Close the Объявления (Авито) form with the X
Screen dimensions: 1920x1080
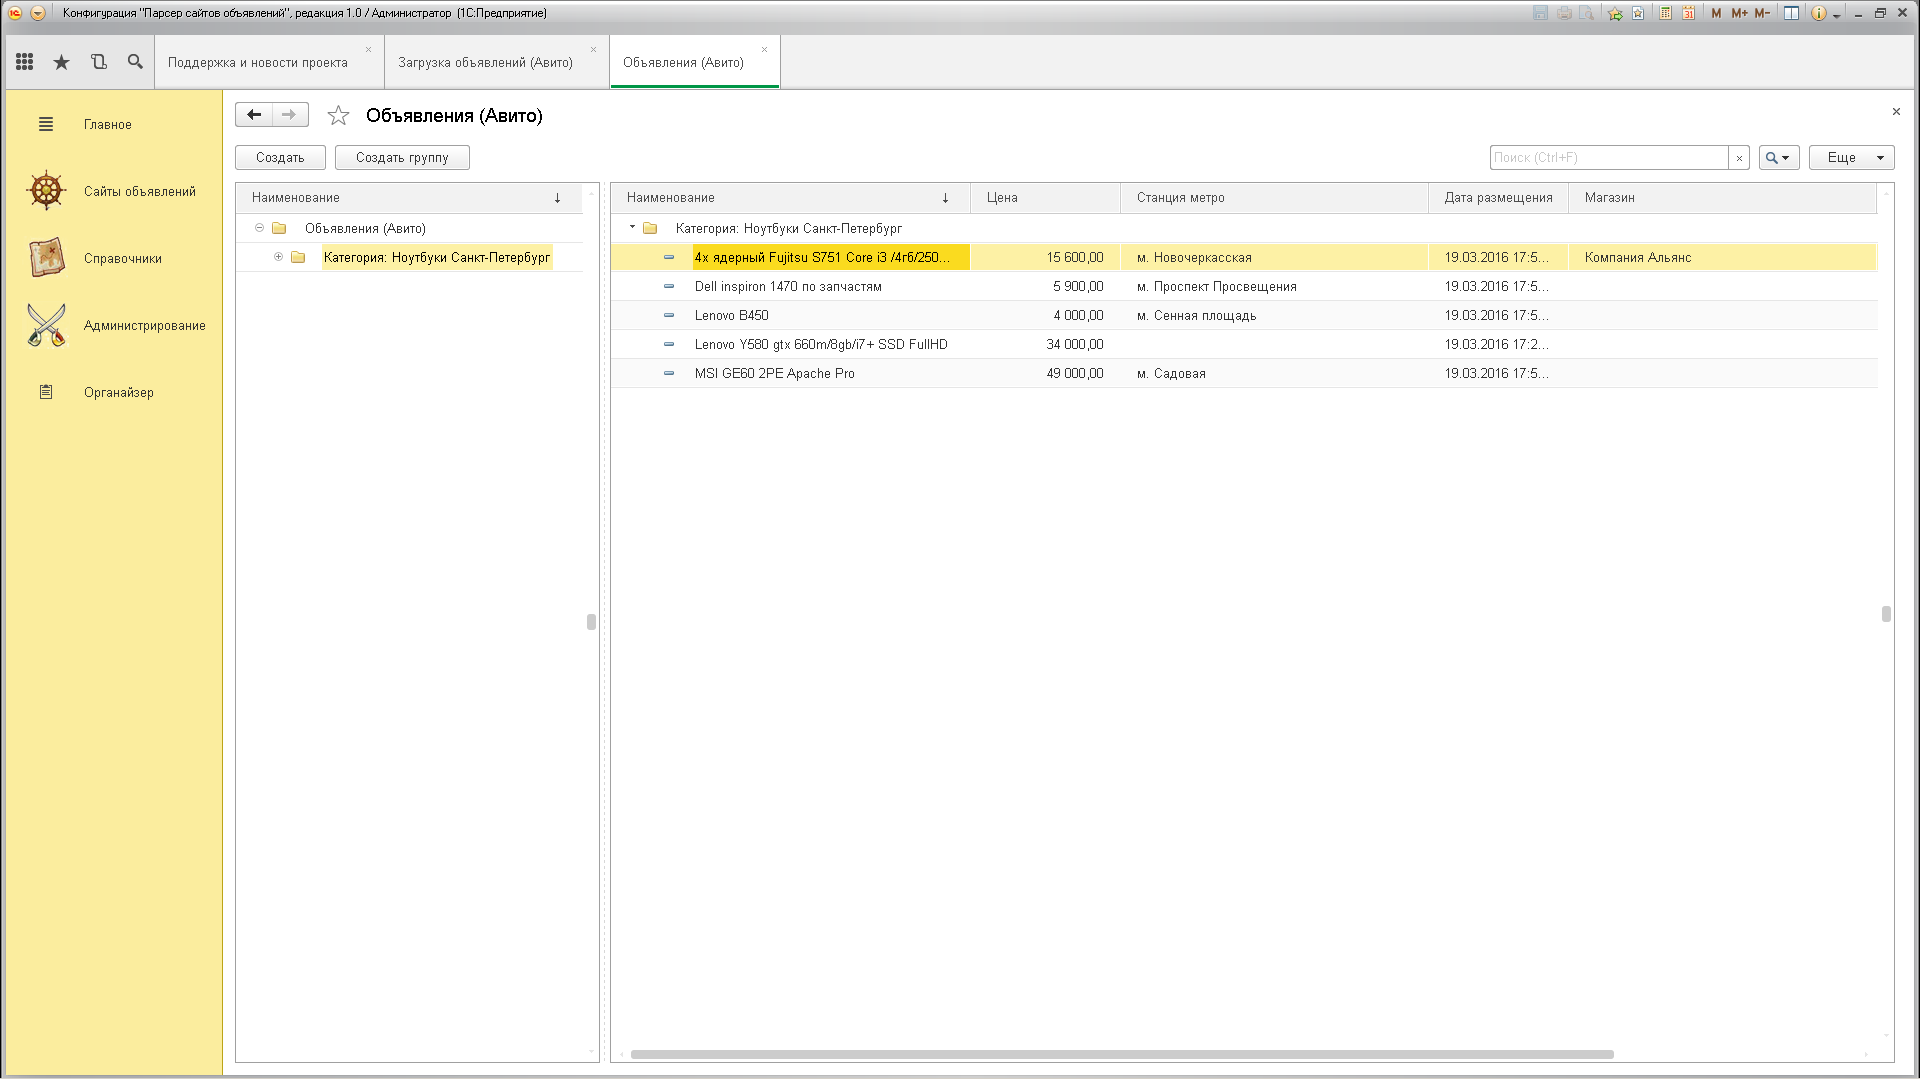[1896, 112]
